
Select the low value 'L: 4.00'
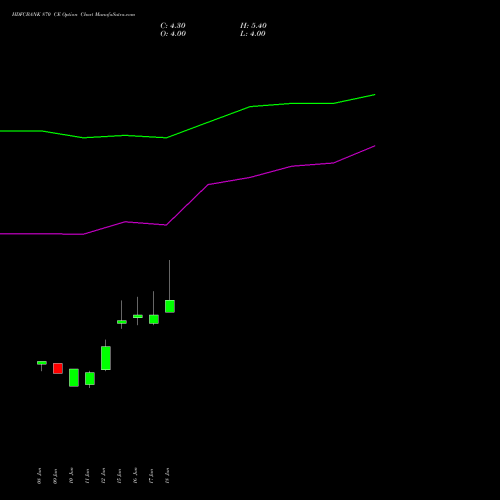(x=253, y=34)
